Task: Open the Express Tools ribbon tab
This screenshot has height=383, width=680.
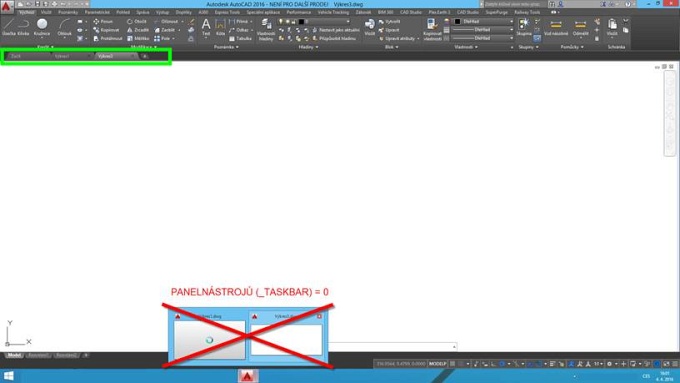Action: click(x=227, y=12)
